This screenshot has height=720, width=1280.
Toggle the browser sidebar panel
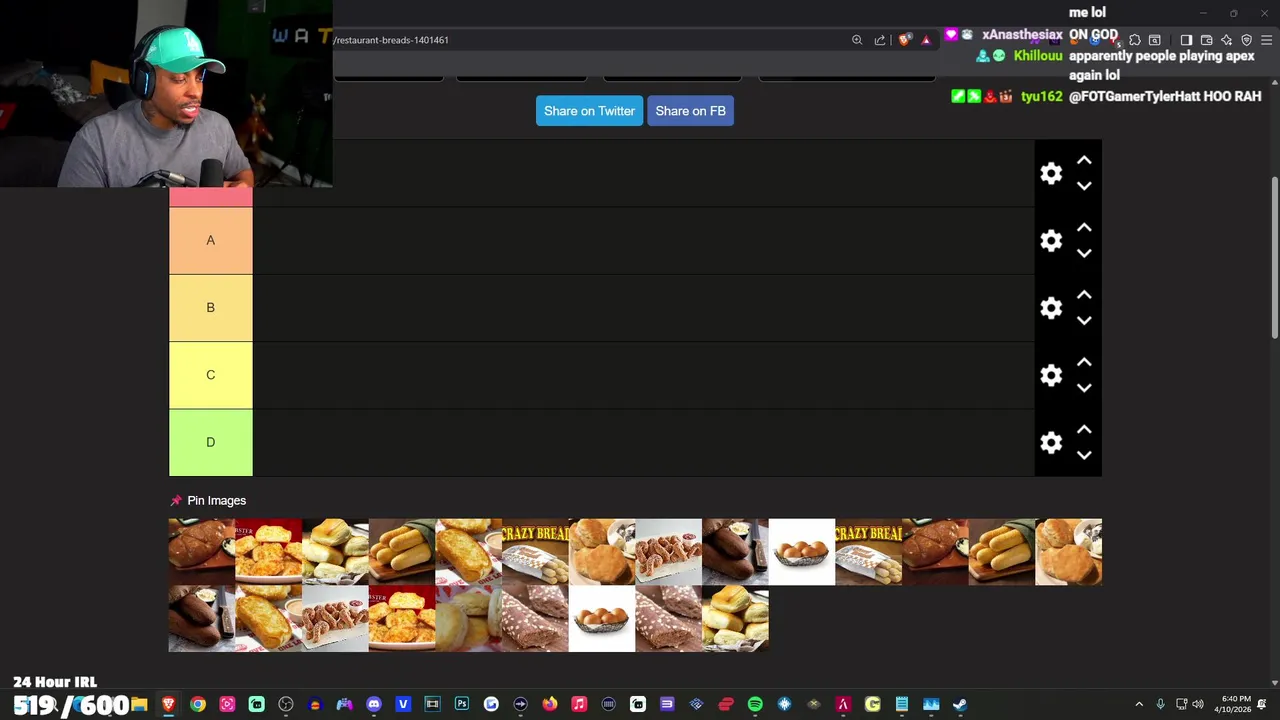click(1186, 40)
